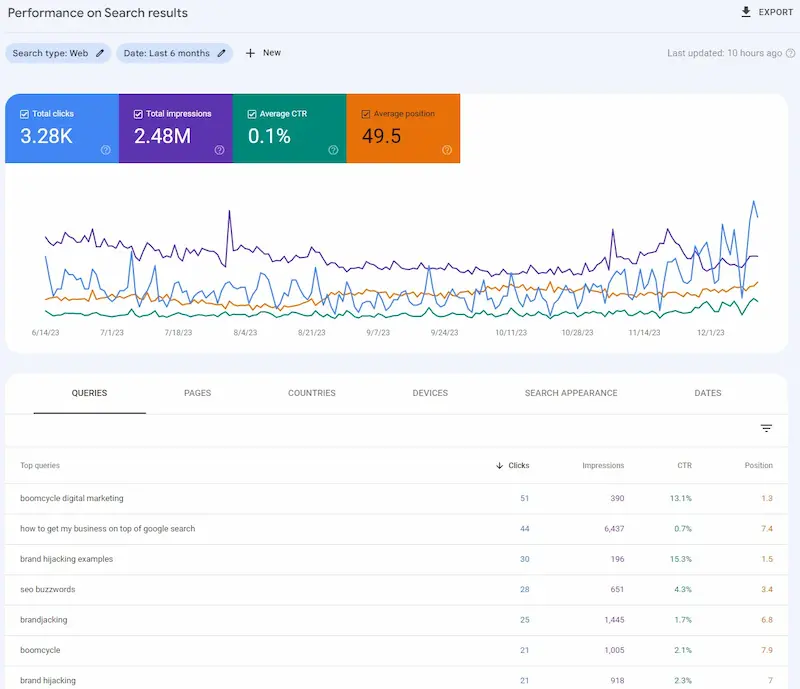Click pencil icon on Search type filter
This screenshot has width=800, height=689.
point(100,53)
